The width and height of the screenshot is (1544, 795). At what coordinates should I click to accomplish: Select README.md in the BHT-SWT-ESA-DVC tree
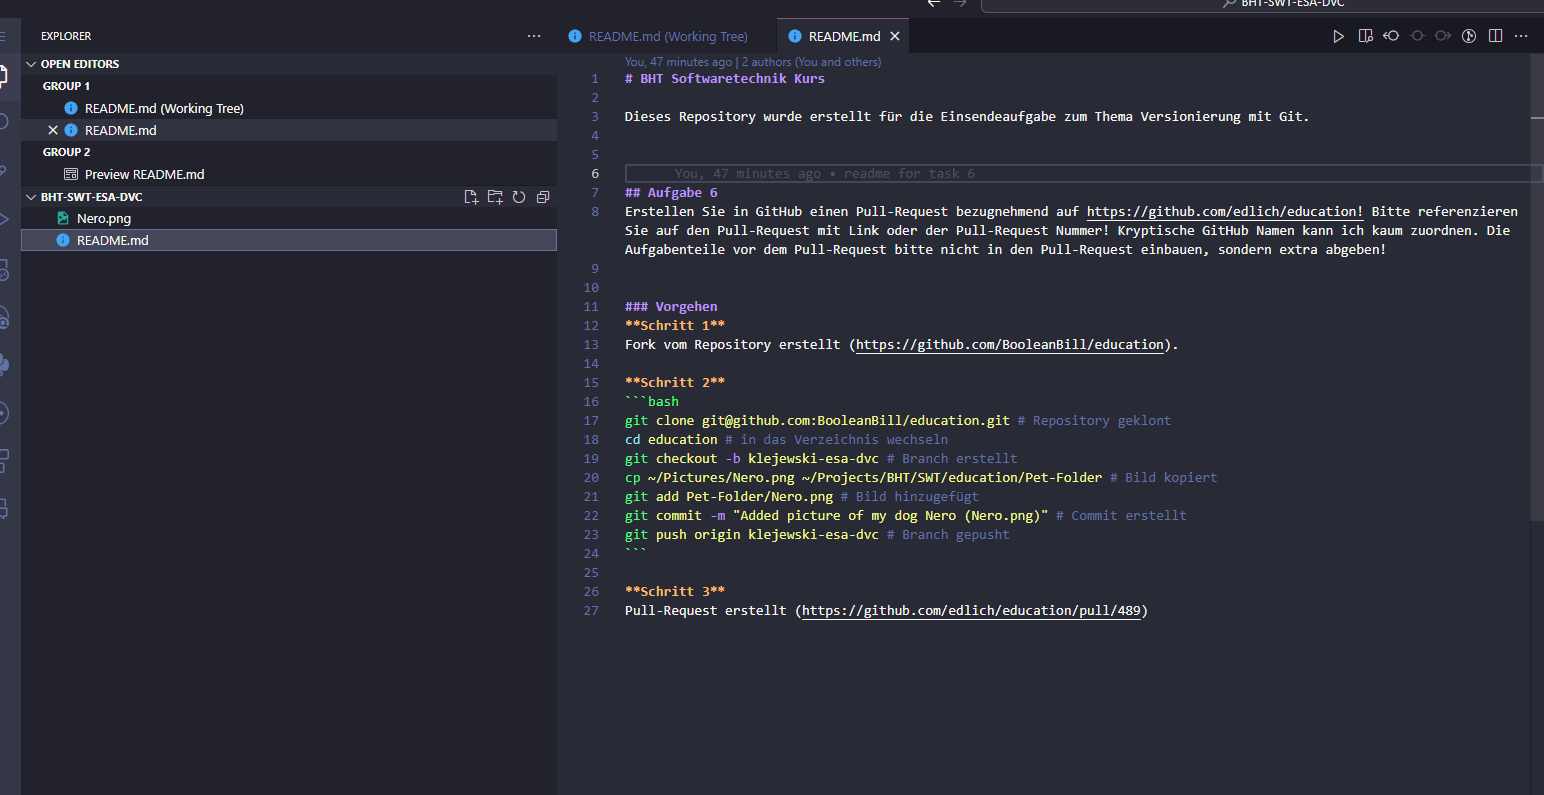point(289,240)
